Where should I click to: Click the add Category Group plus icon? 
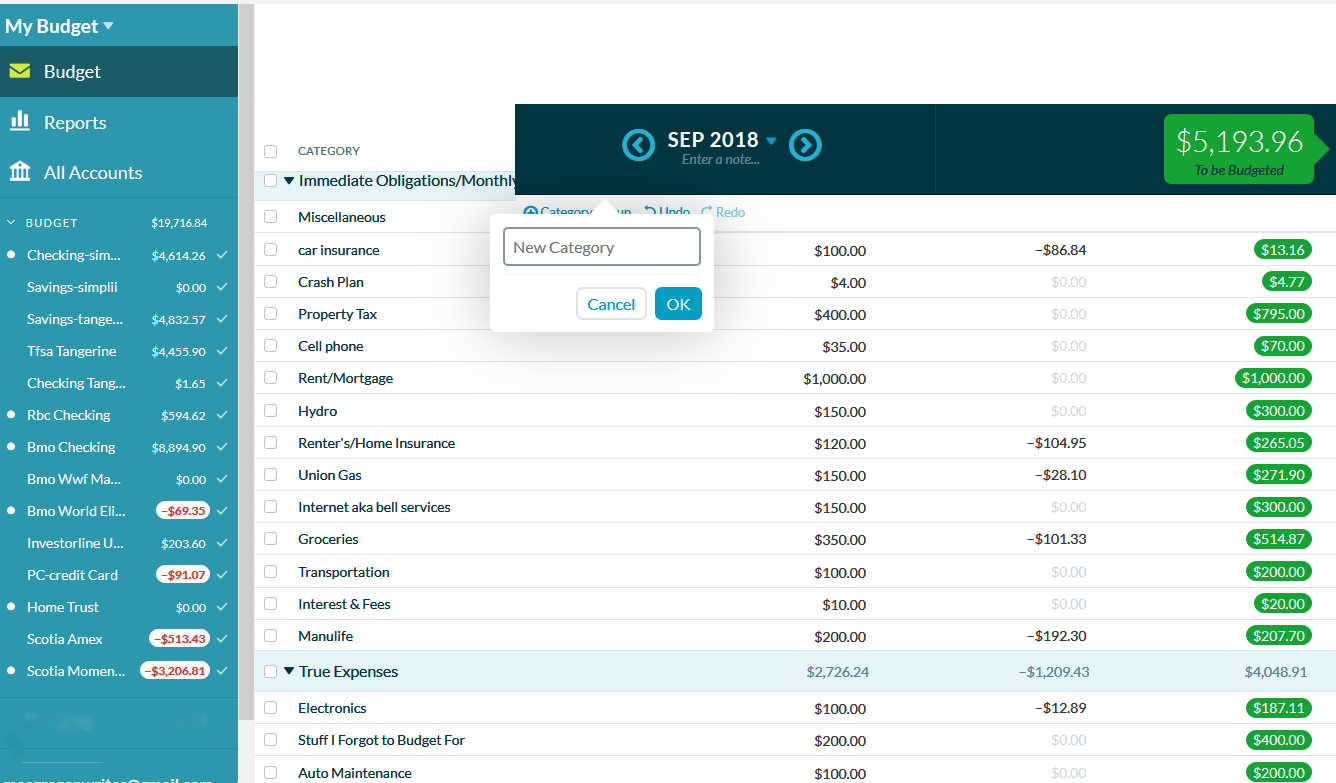(x=531, y=212)
